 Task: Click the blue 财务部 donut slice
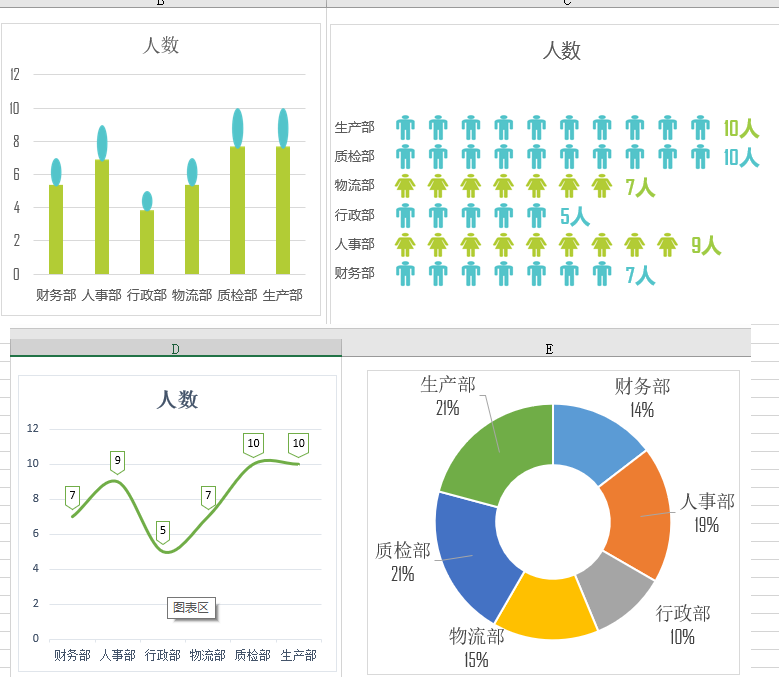[594, 440]
